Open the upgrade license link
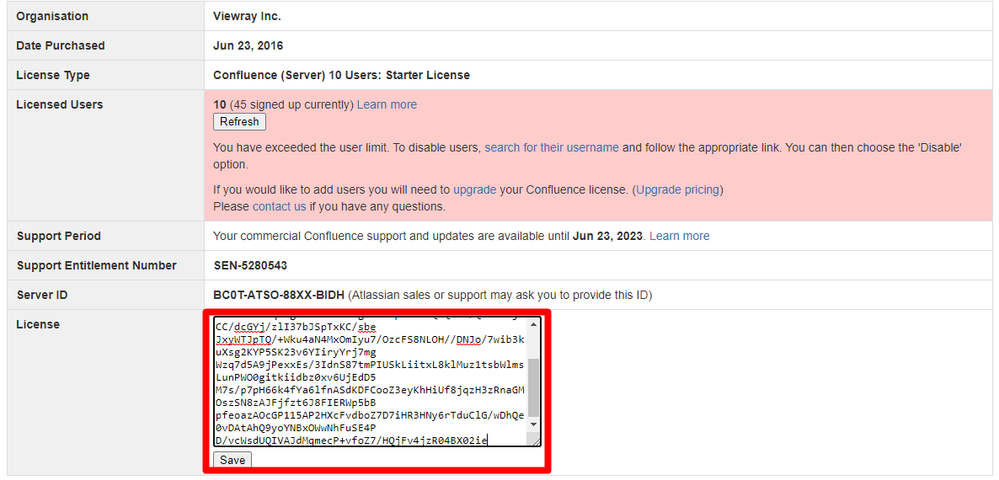 (x=474, y=190)
